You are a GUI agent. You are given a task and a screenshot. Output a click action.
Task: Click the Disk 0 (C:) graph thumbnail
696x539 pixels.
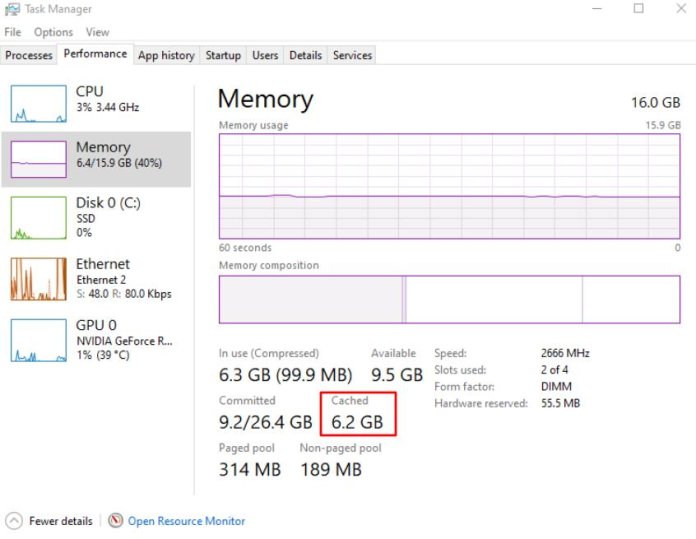(x=38, y=217)
